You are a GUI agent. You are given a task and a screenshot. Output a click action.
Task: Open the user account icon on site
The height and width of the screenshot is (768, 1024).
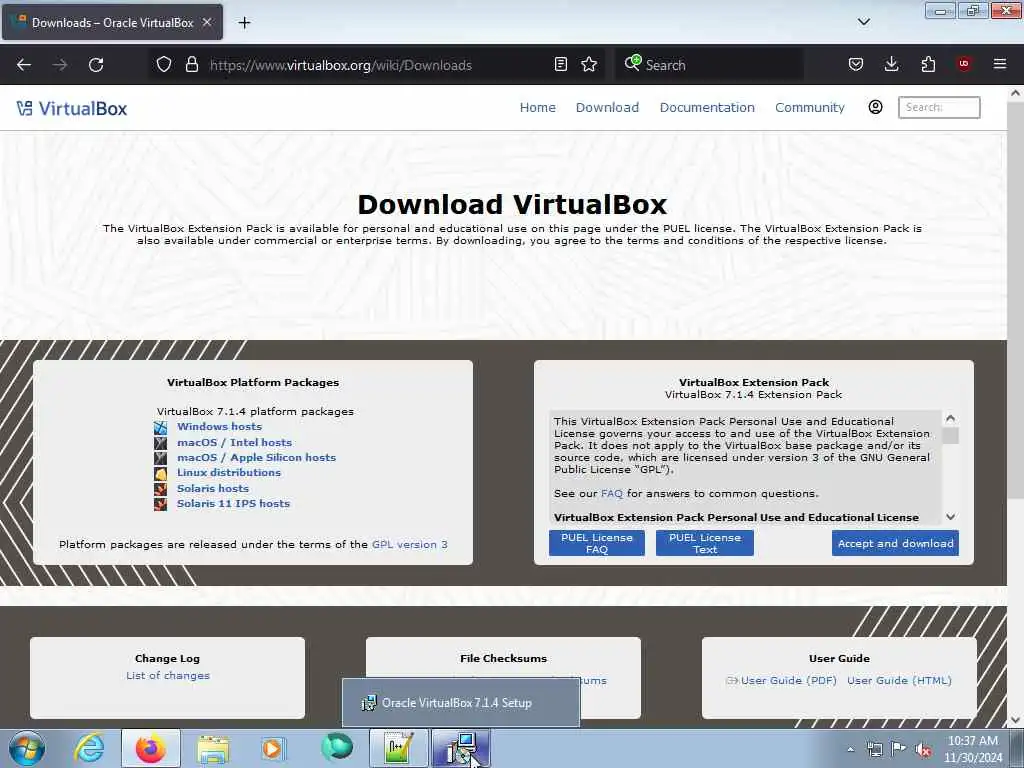pyautogui.click(x=875, y=107)
